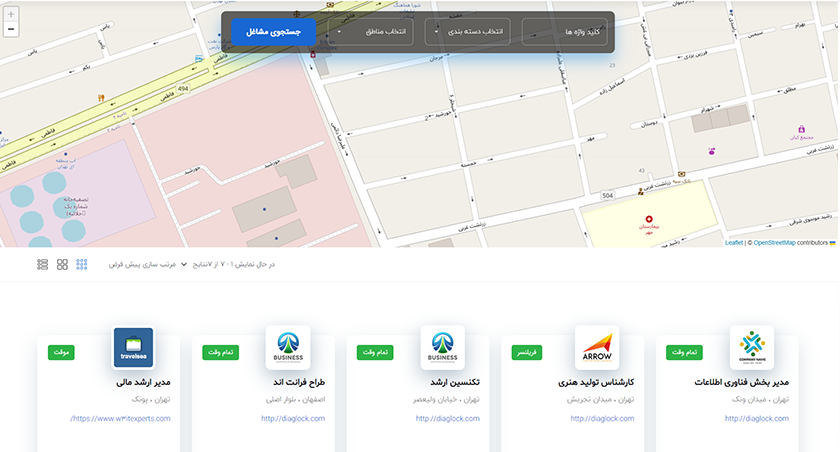
Task: Switch to list view layout
Action: pyautogui.click(x=43, y=265)
